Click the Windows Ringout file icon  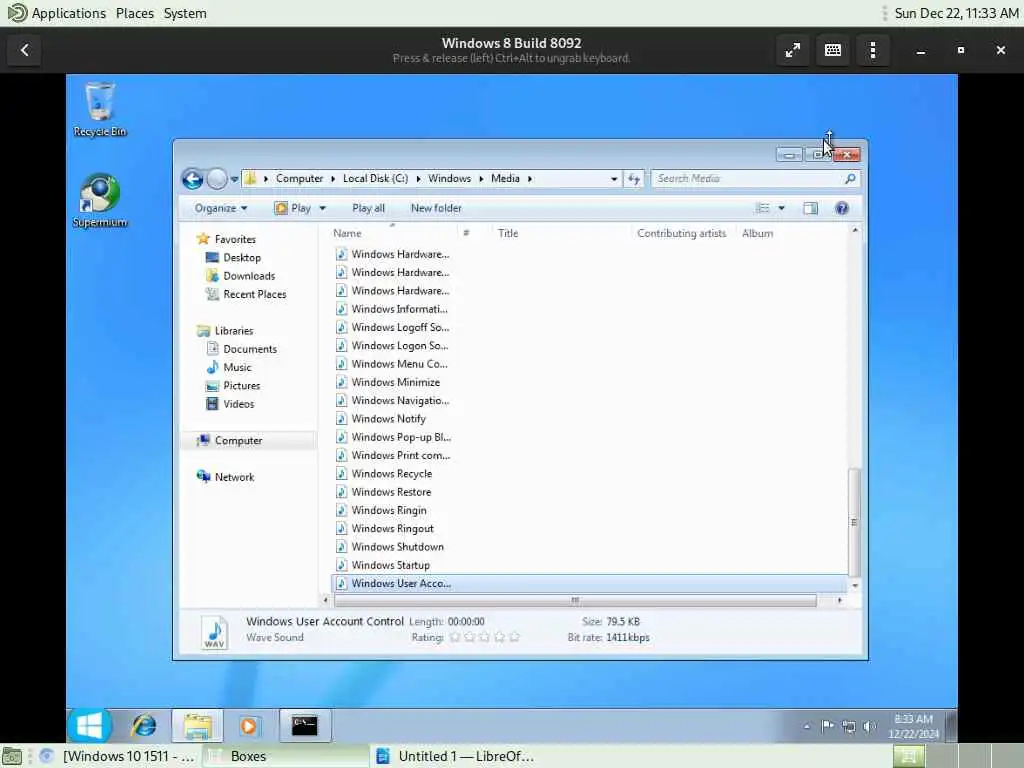341,528
